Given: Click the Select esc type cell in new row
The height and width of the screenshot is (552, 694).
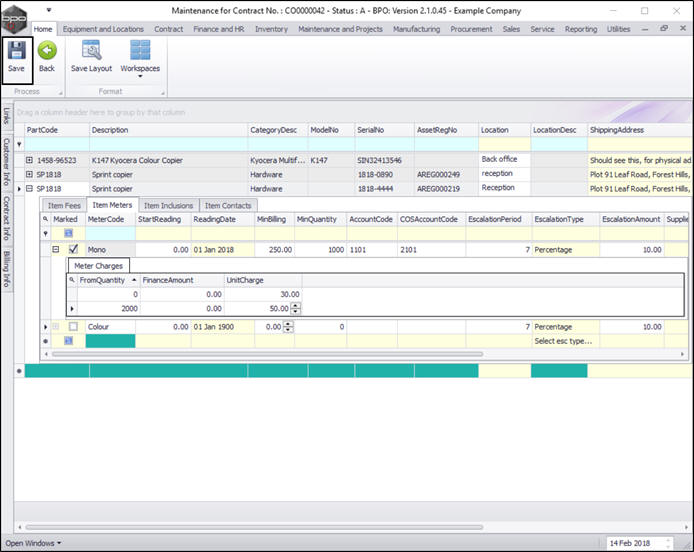Looking at the screenshot, I should [x=565, y=341].
